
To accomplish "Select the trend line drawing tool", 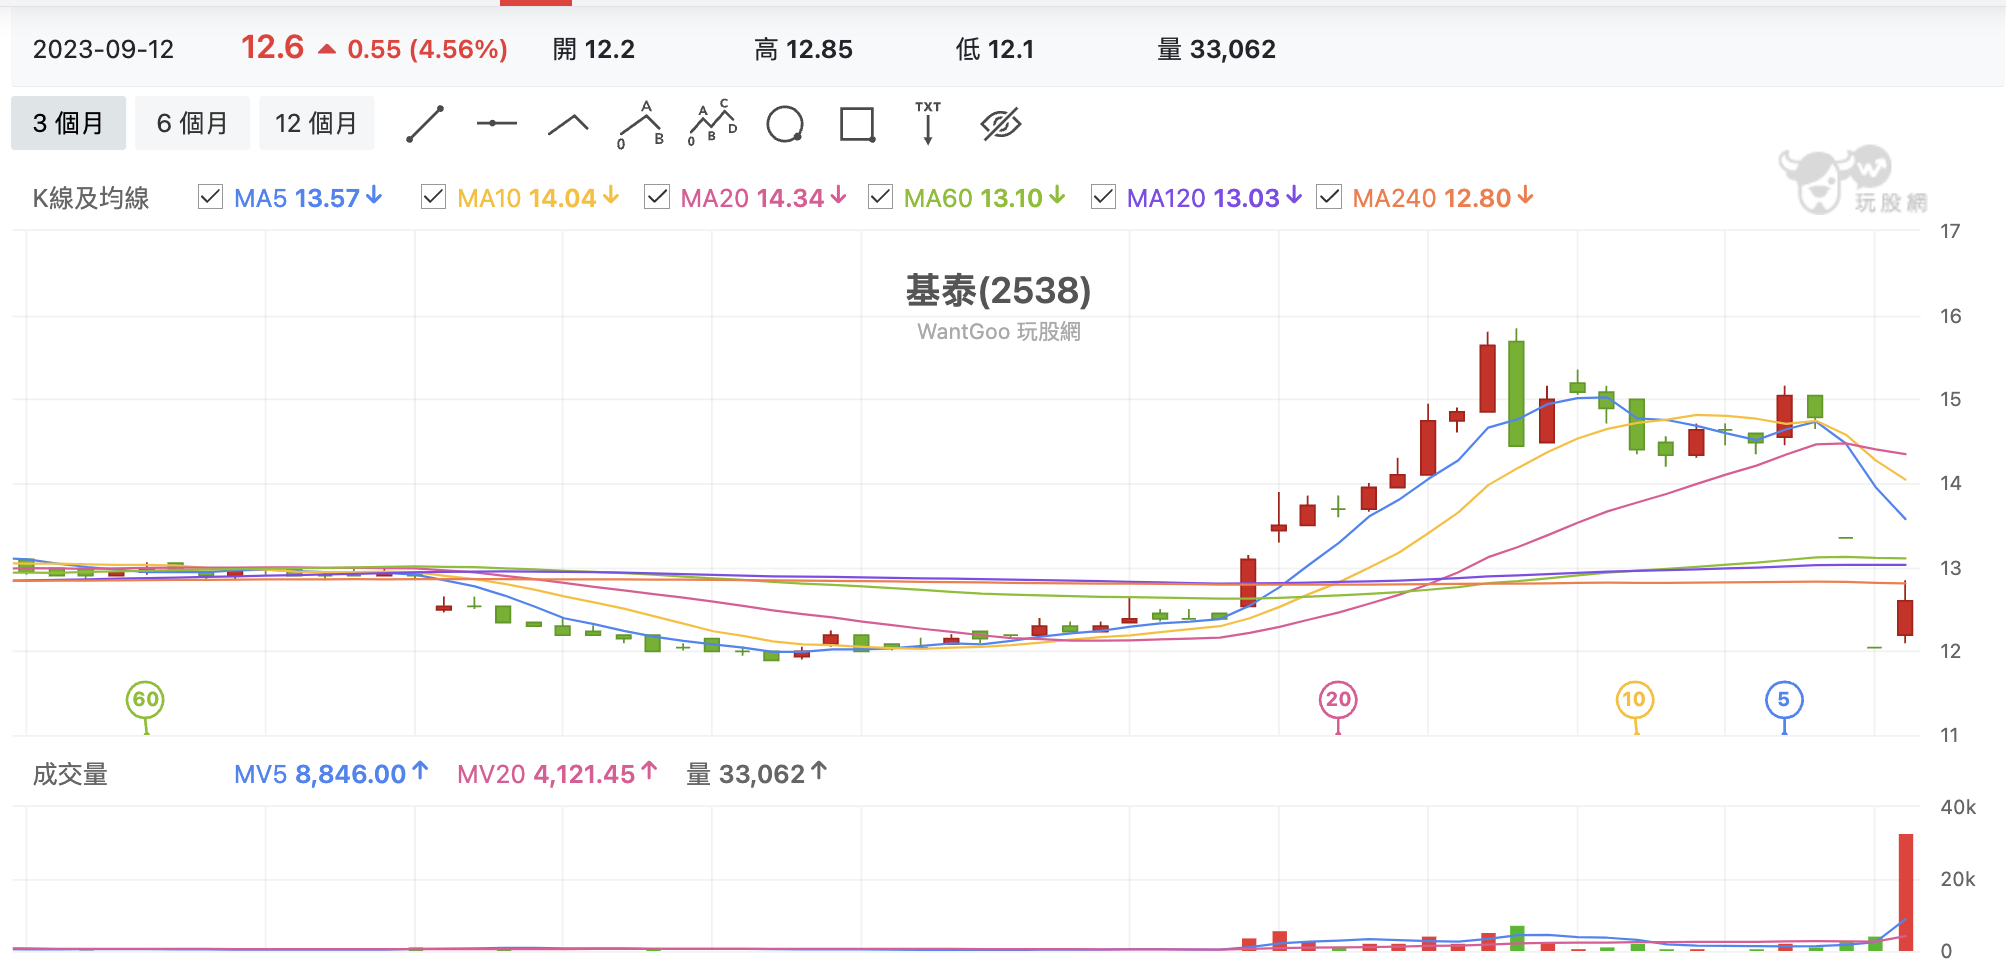I will [425, 124].
